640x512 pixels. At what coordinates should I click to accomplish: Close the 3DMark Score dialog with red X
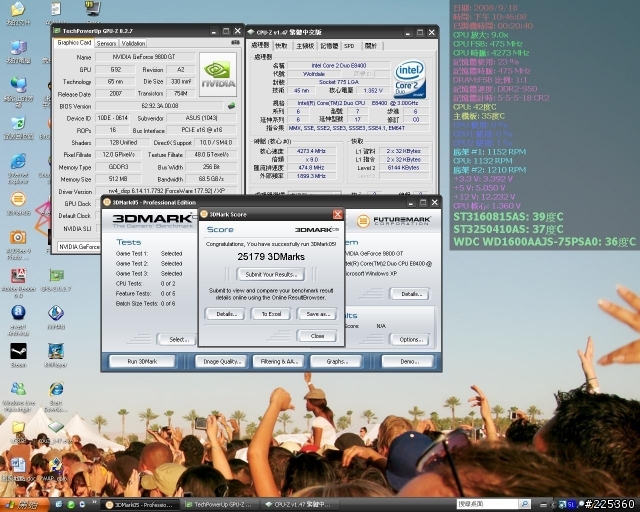[x=338, y=214]
